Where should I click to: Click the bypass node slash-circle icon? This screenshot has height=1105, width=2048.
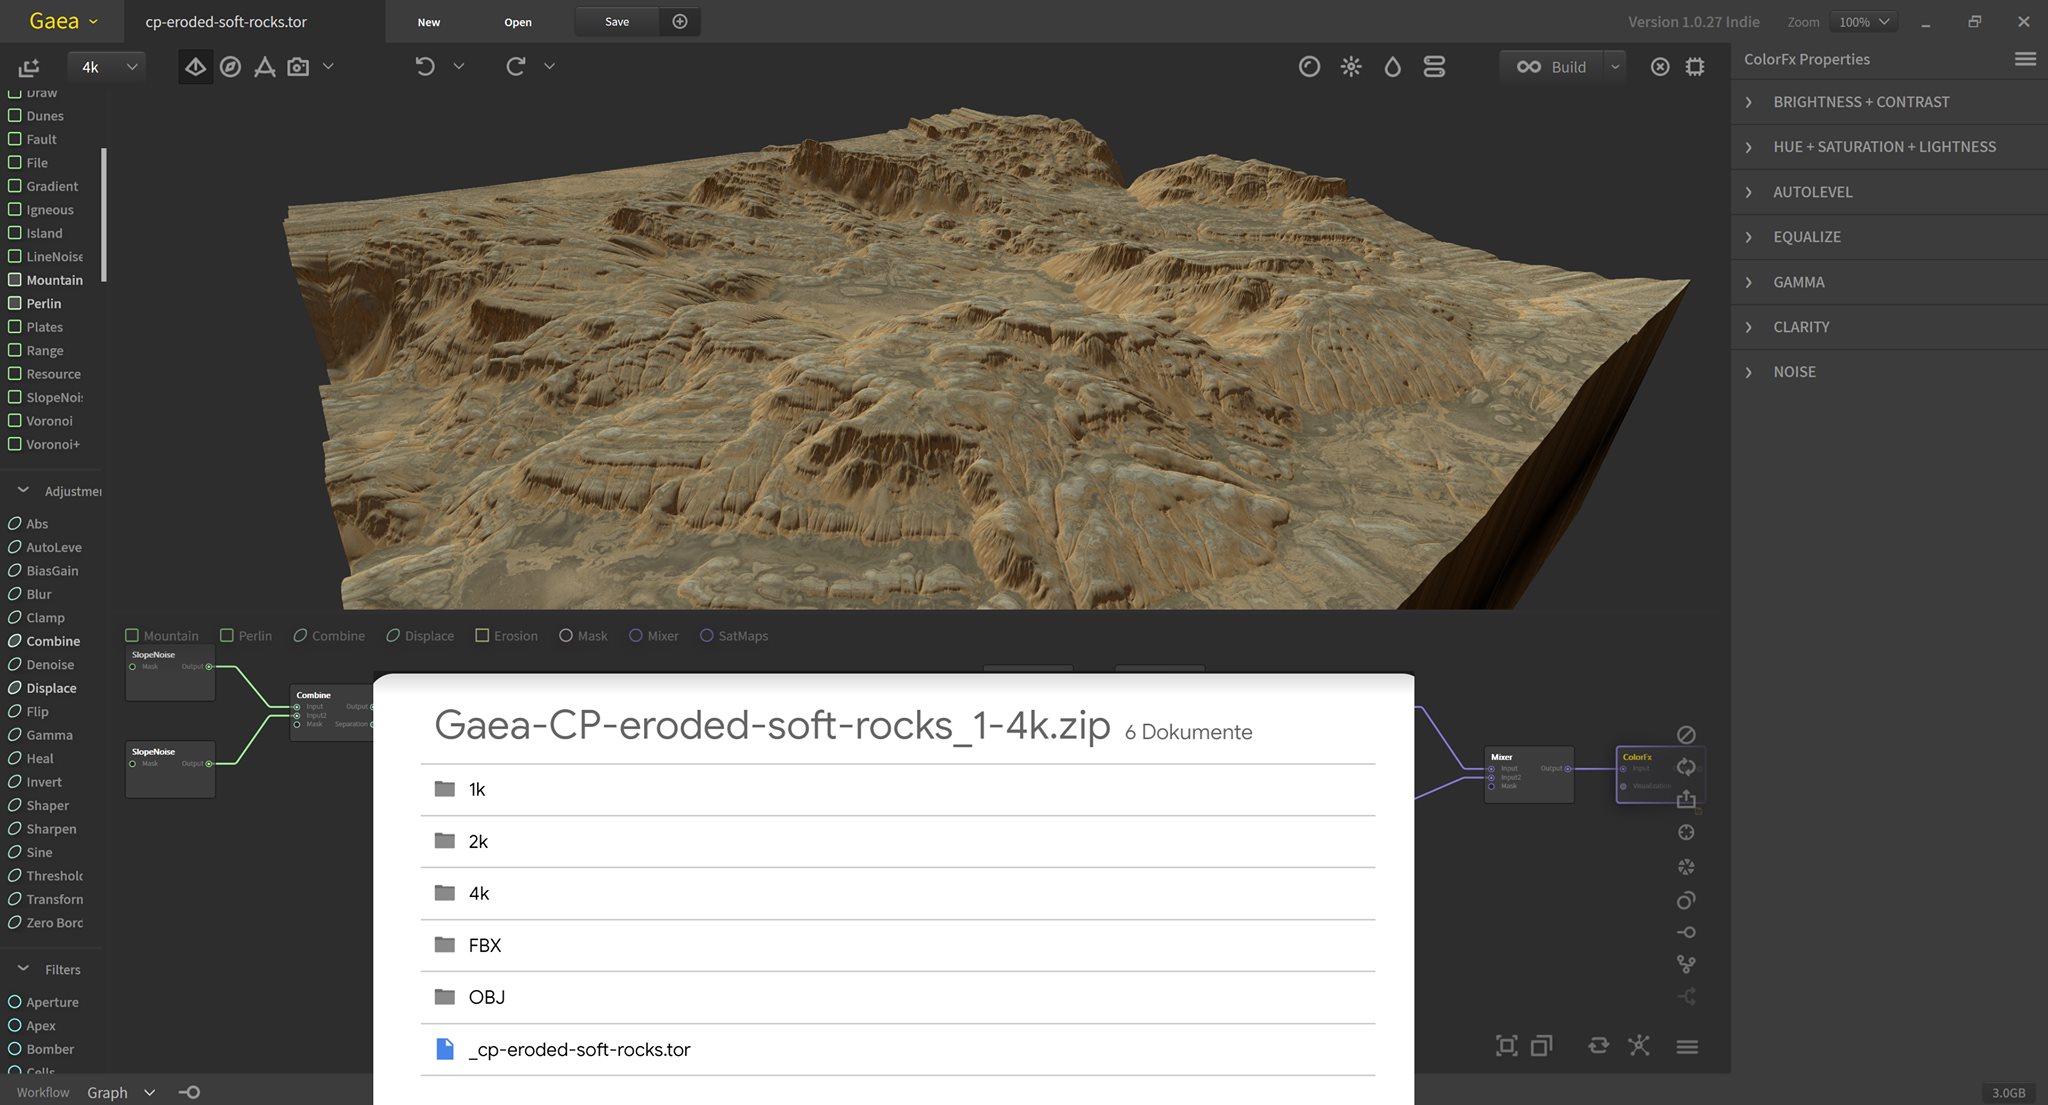[x=1686, y=735]
